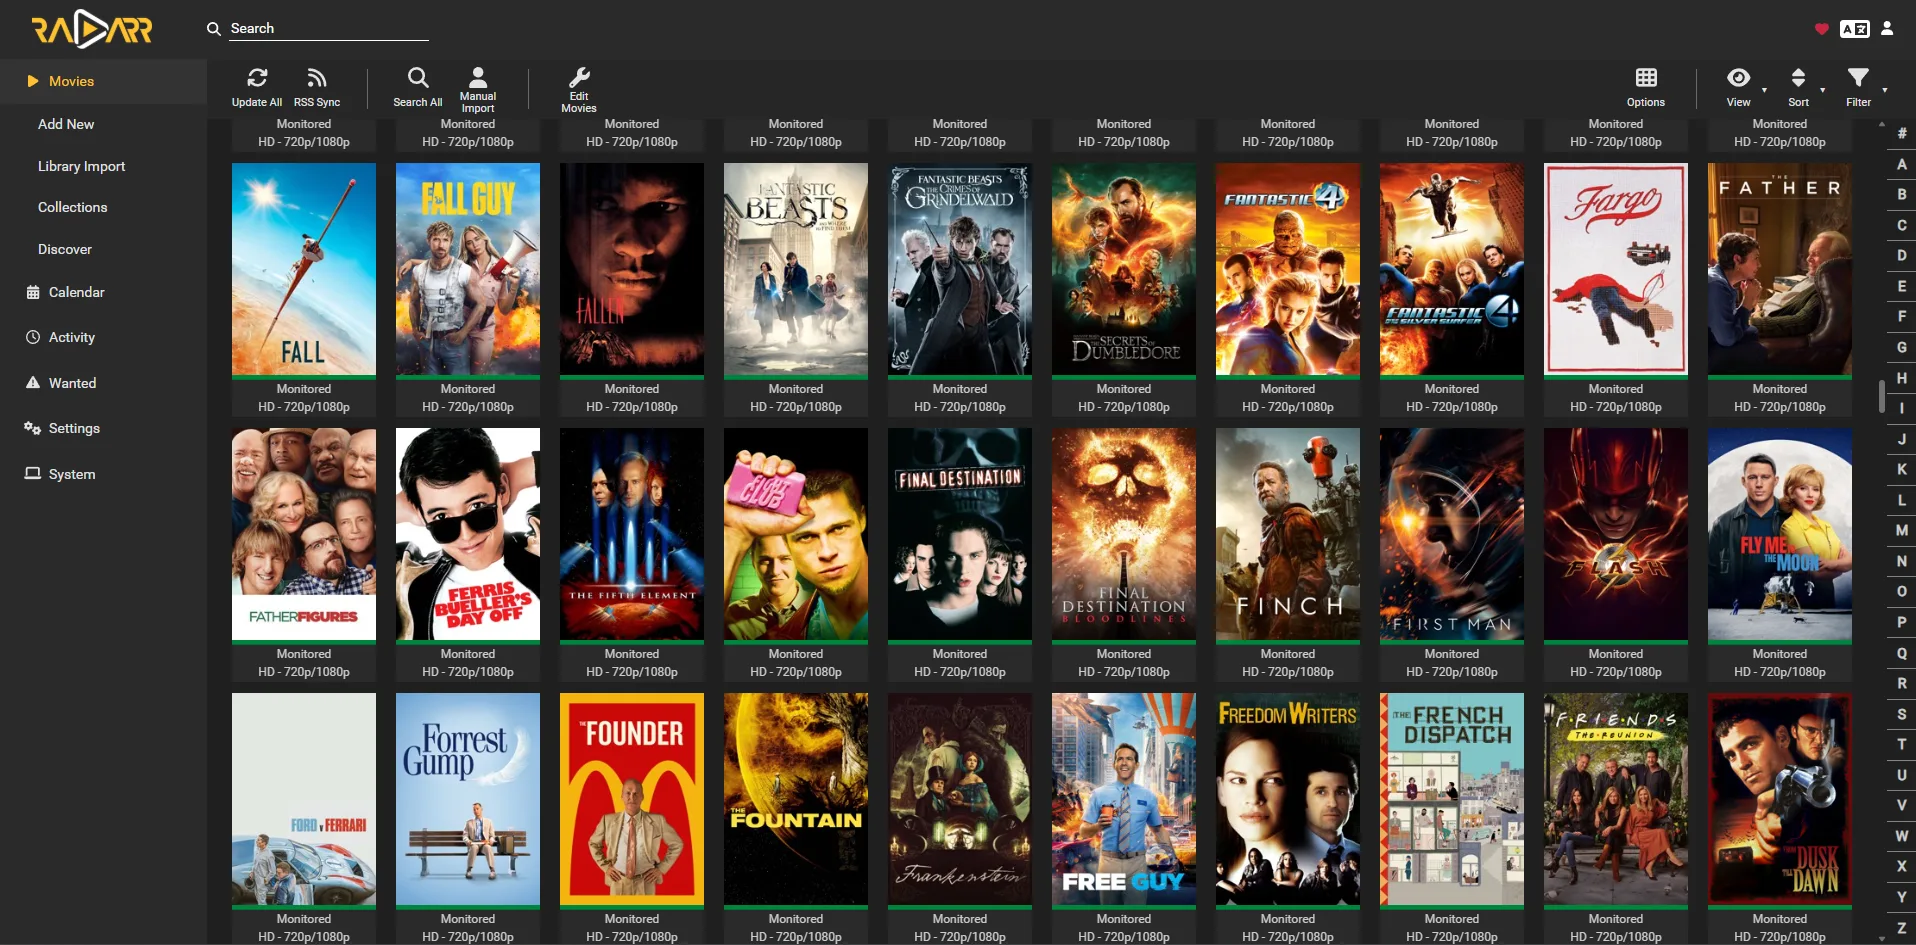Open The Father poster
The width and height of the screenshot is (1916, 945).
click(x=1780, y=269)
